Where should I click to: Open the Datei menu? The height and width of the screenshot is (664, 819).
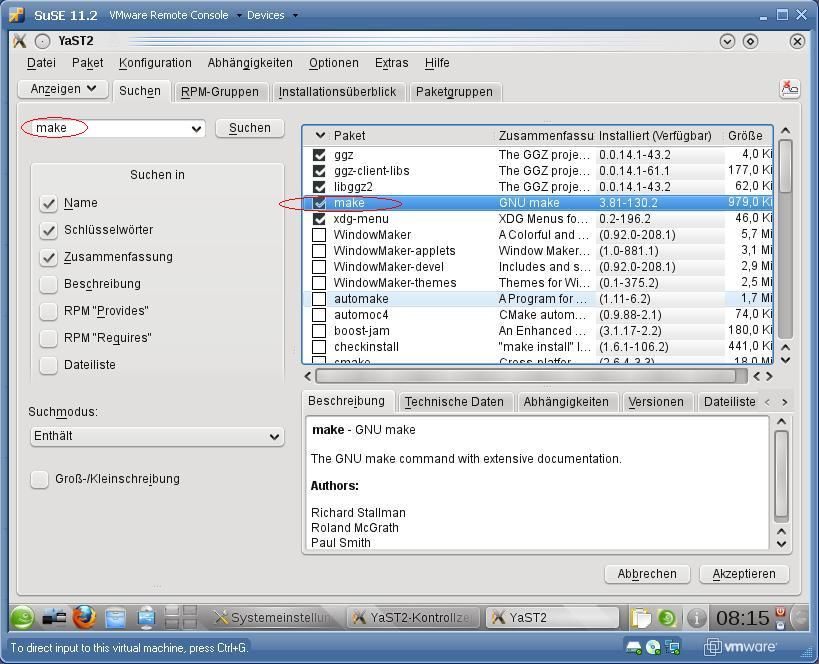click(x=41, y=63)
